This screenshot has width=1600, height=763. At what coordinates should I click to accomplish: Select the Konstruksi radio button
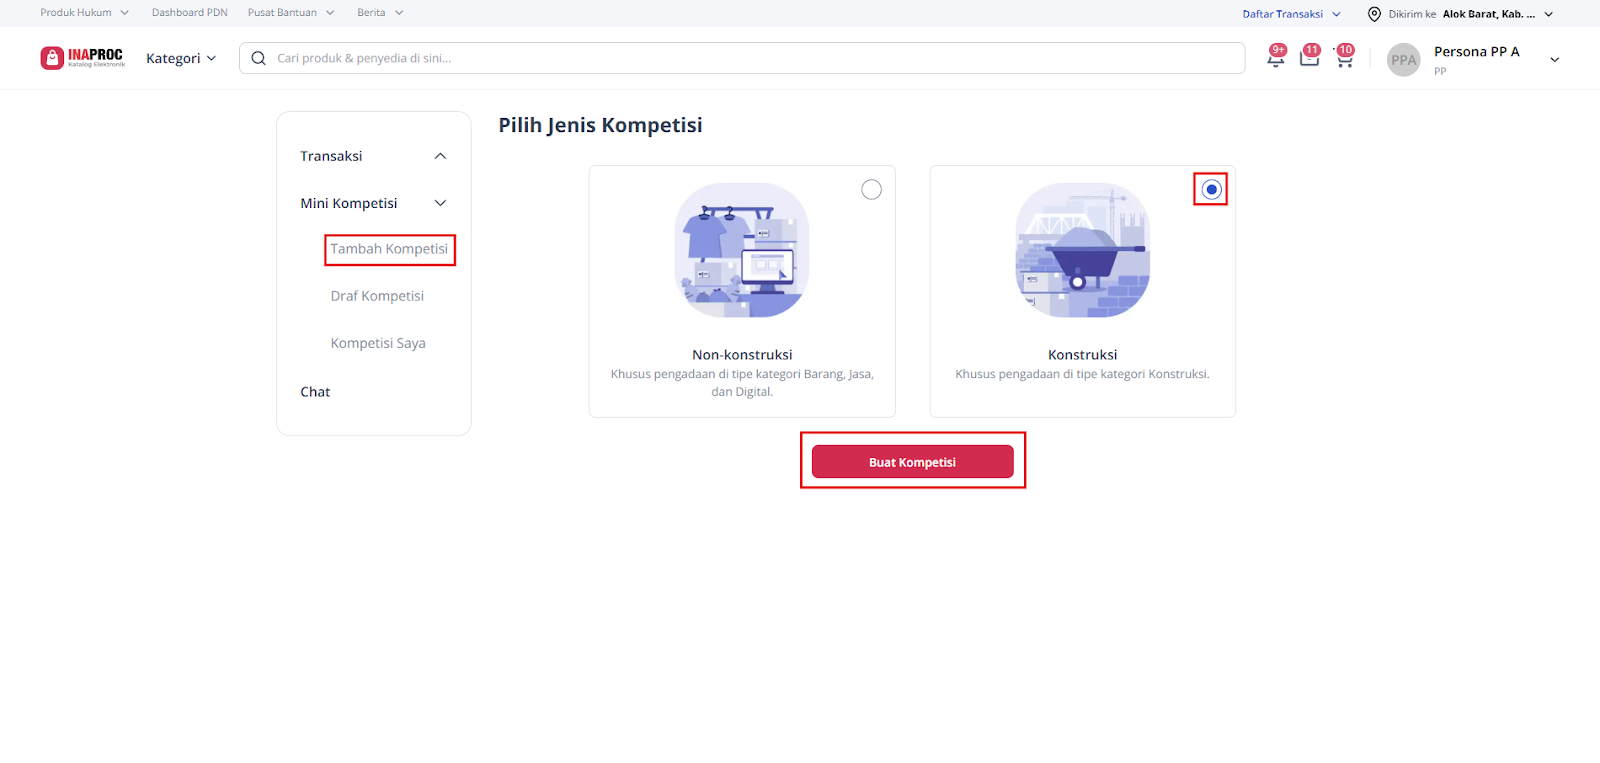(x=1211, y=190)
